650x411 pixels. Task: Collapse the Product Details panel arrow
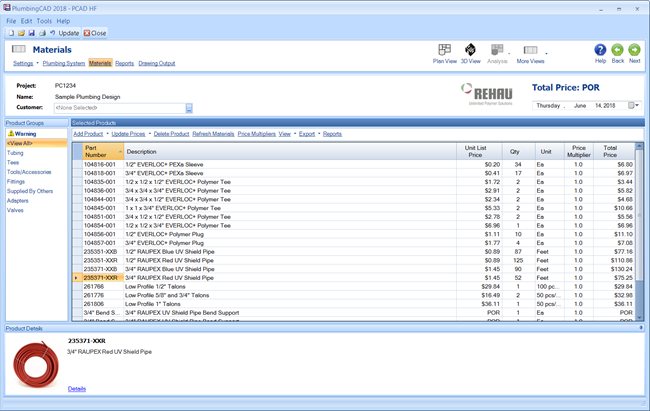tap(641, 328)
